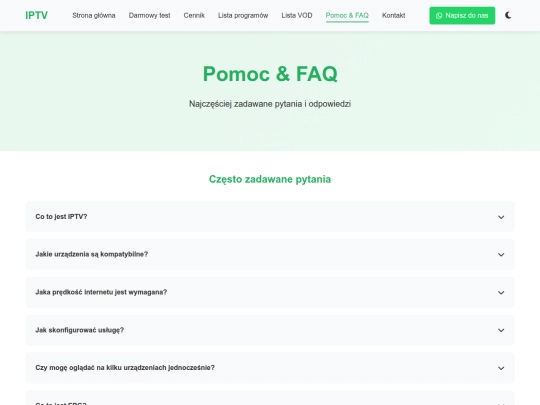Click the question Jak skonfigurować usługę?

coord(80,330)
